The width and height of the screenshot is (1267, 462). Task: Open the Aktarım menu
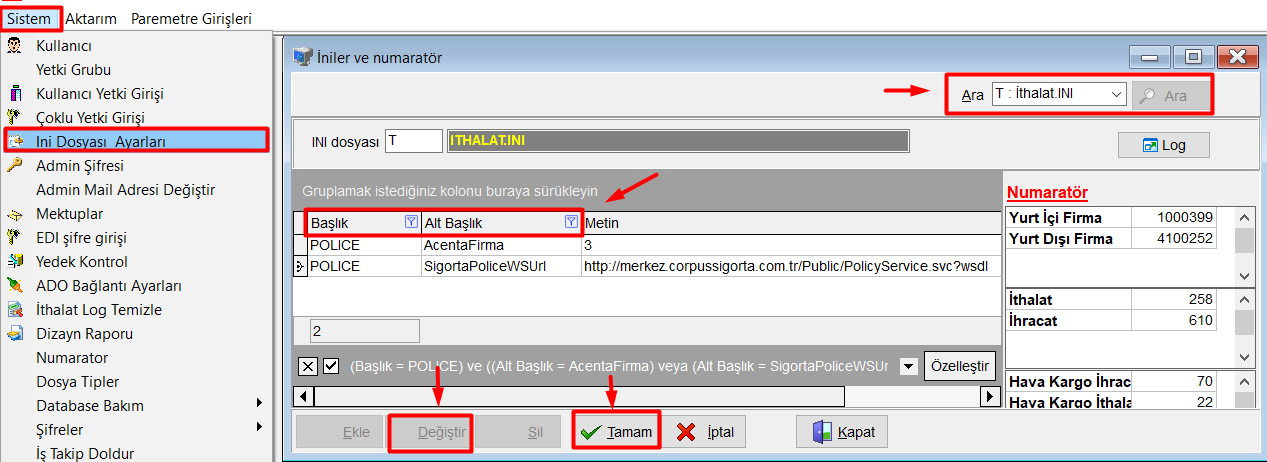pos(91,18)
